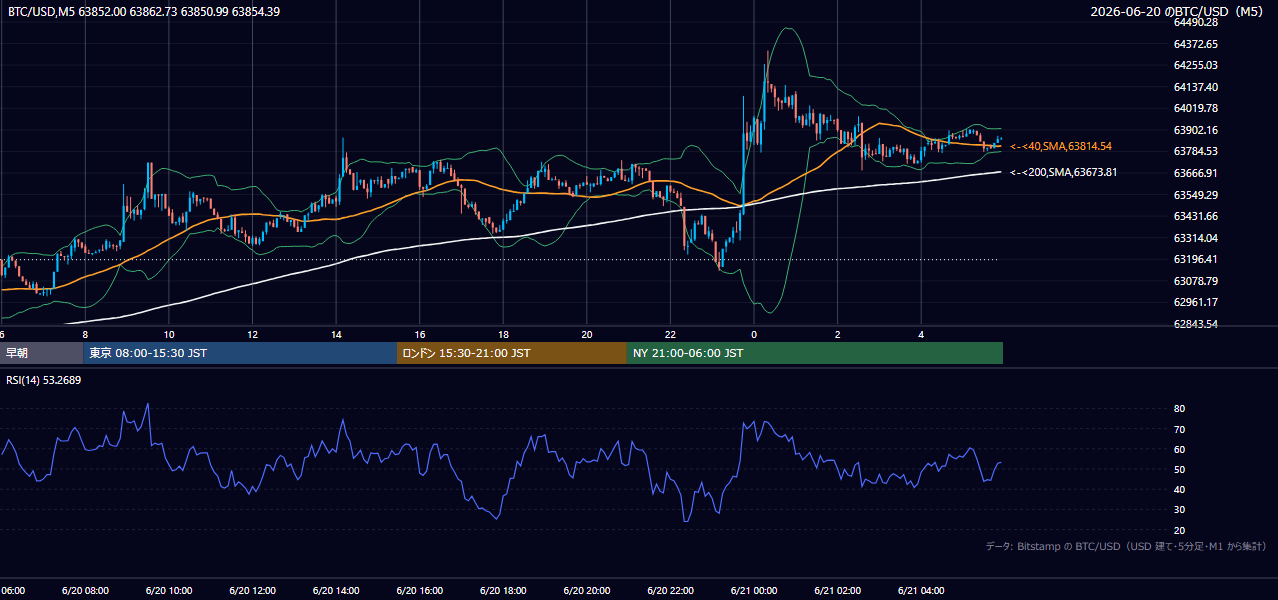Click price axis value 63549.29
The width and height of the screenshot is (1278, 600).
pos(1196,195)
